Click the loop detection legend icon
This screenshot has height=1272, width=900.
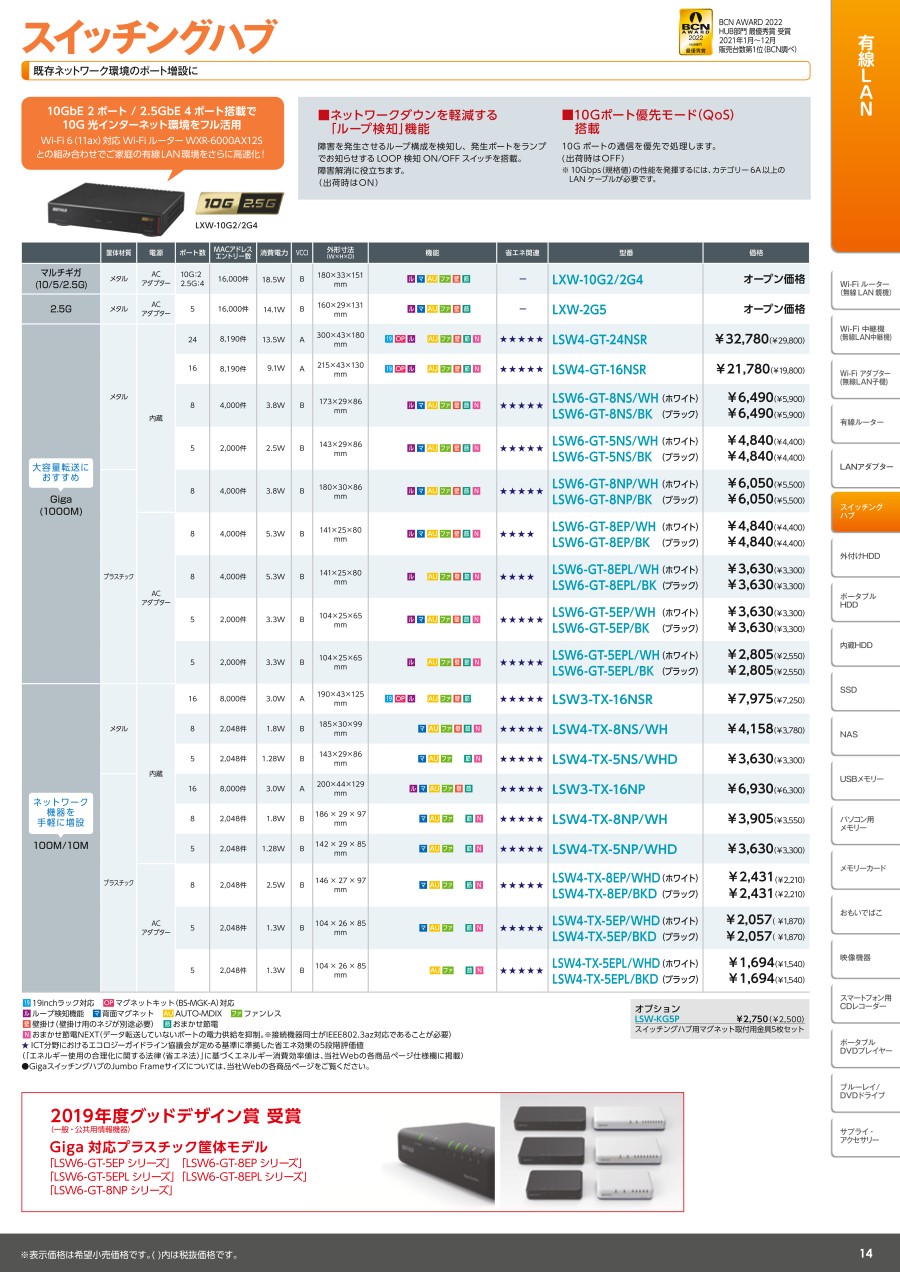click(x=27, y=1013)
